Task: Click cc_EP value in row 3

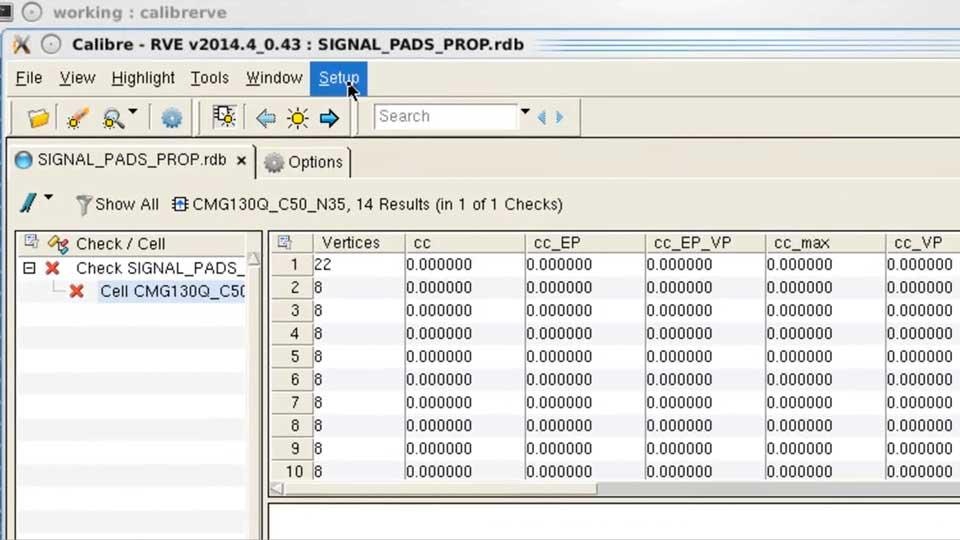Action: [559, 310]
